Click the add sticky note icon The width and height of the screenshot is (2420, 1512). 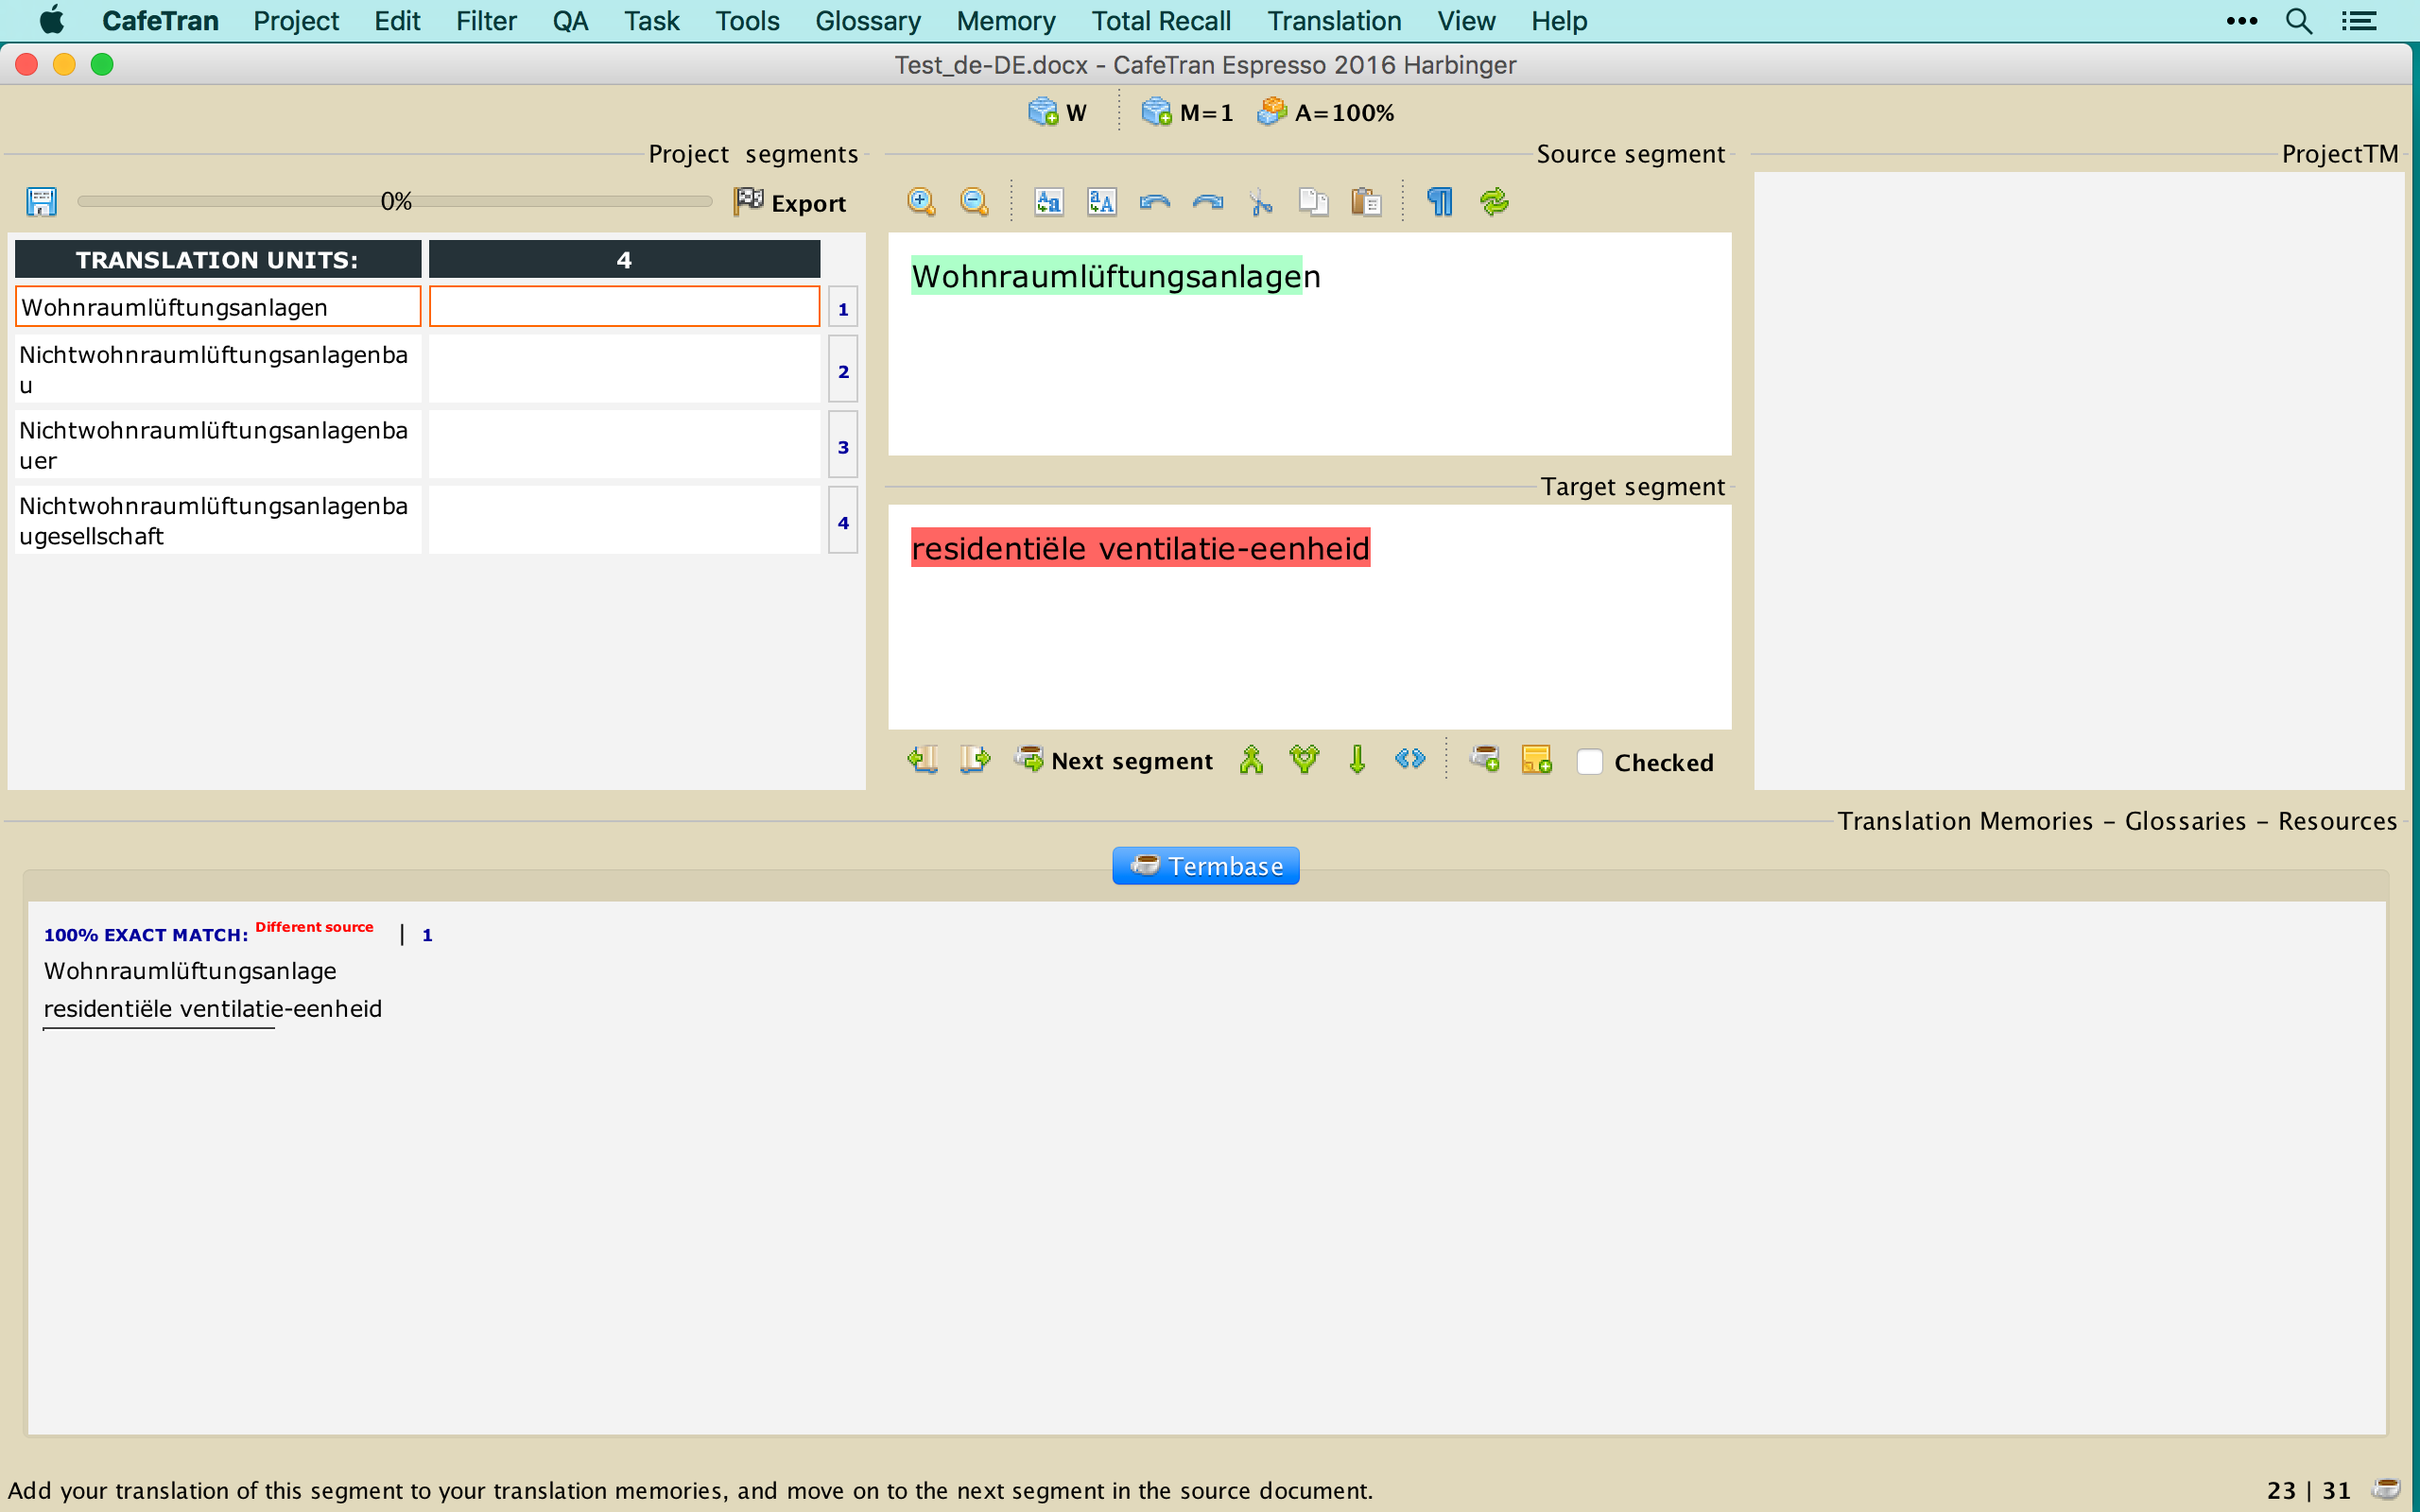(x=1536, y=761)
